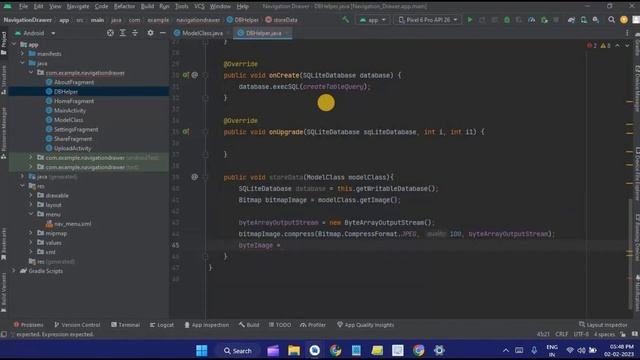Image resolution: width=640 pixels, height=360 pixels.
Task: Select DBHelper class in project tree
Action: tap(66, 91)
